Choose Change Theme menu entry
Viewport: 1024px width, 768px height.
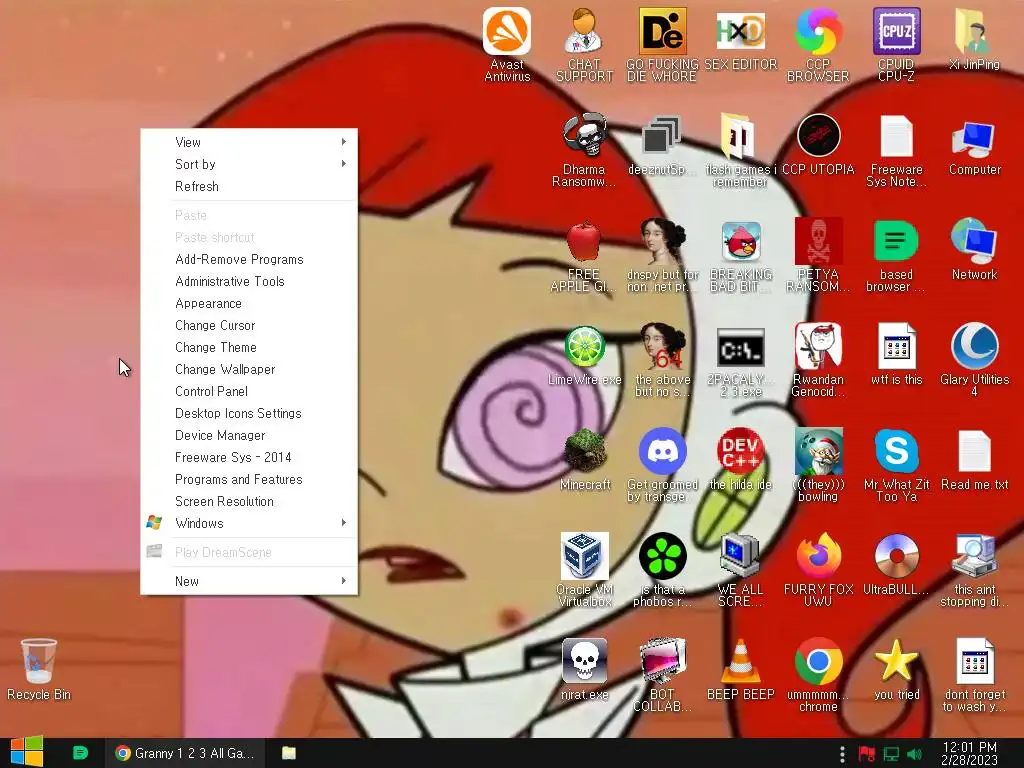[249, 347]
